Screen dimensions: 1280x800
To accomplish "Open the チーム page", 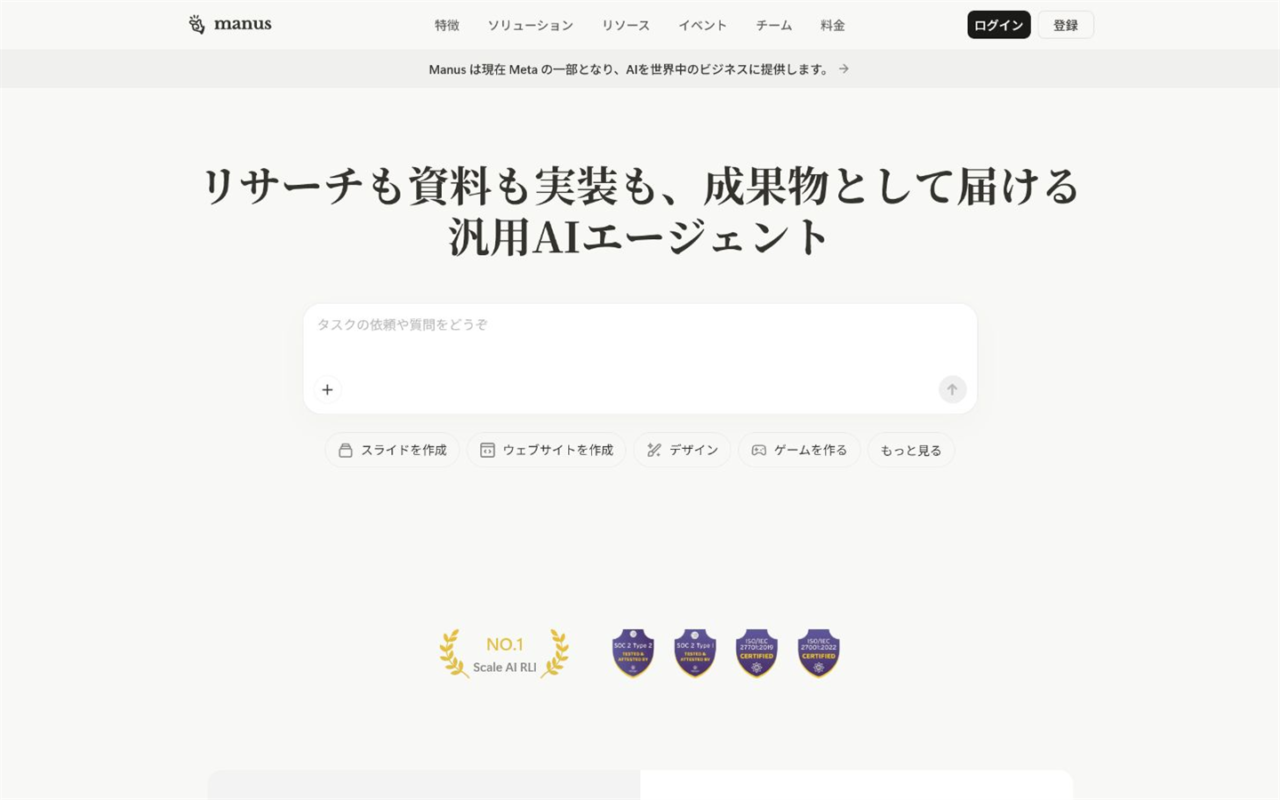I will coord(774,25).
